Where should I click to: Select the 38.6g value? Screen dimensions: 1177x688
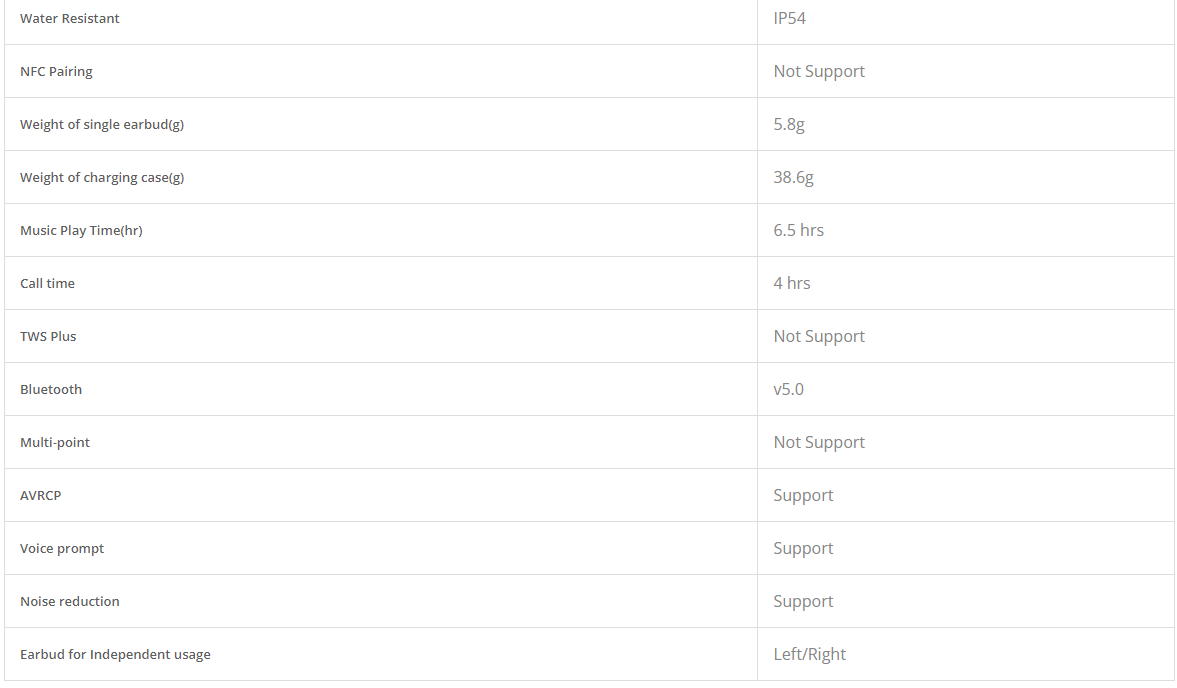(793, 178)
